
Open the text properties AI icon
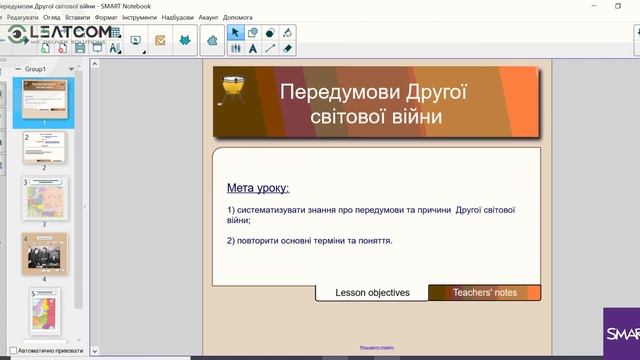click(x=115, y=48)
